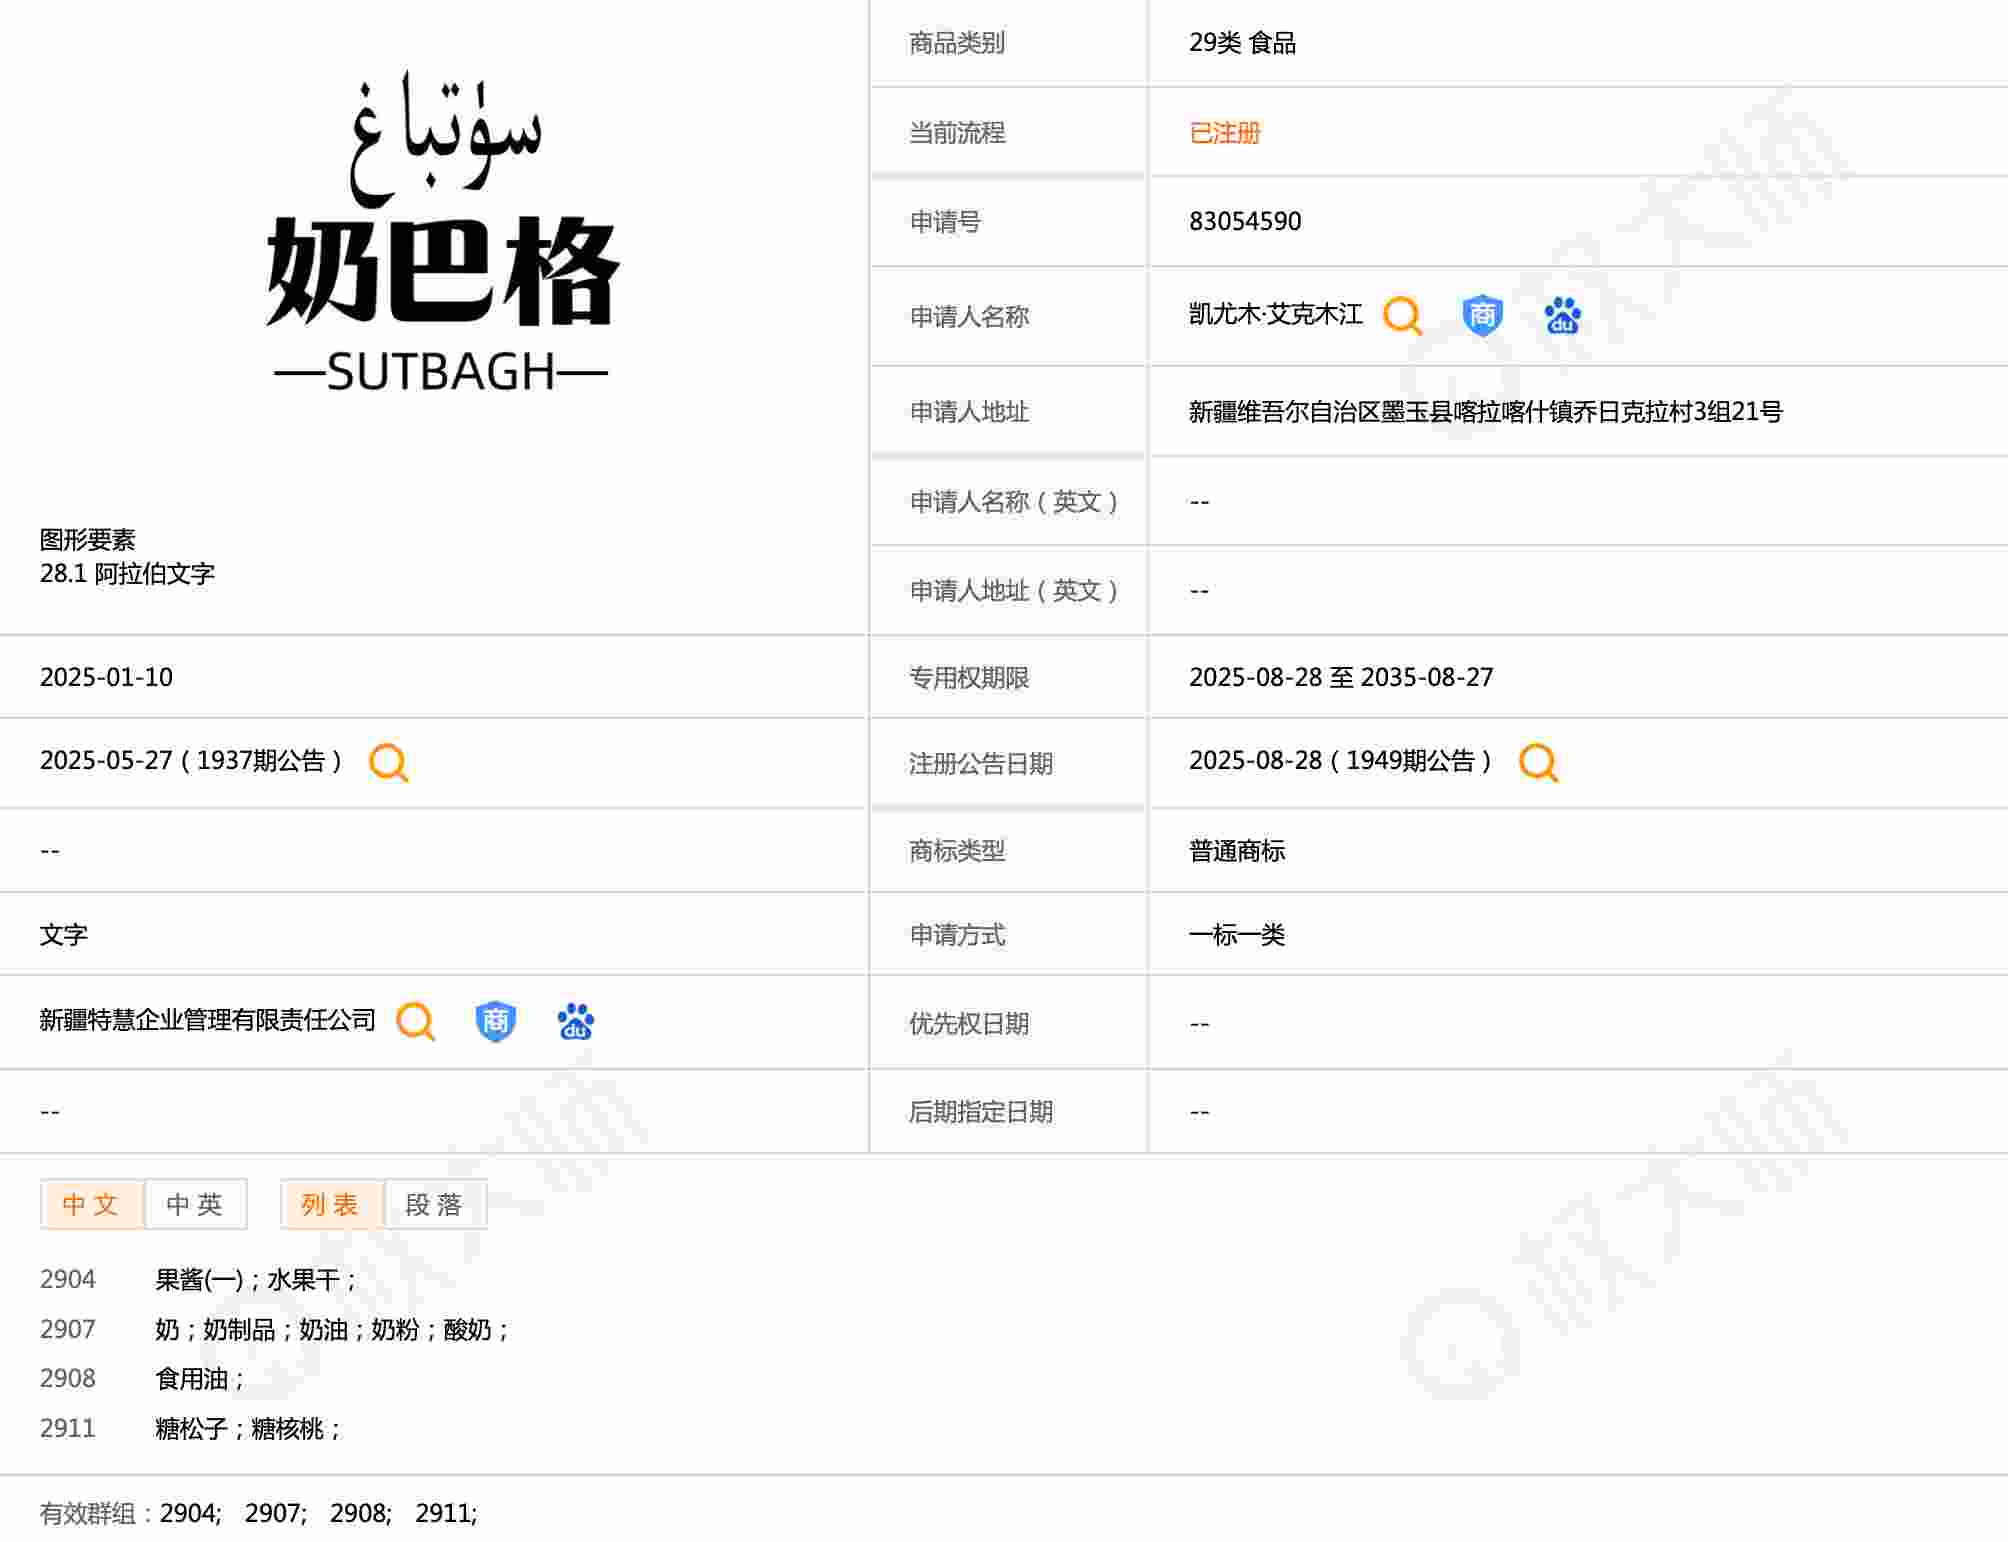2008x1542 pixels.
Task: Click agency name 新疆特慧企业管理有限责任公司
Action: pos(207,1020)
